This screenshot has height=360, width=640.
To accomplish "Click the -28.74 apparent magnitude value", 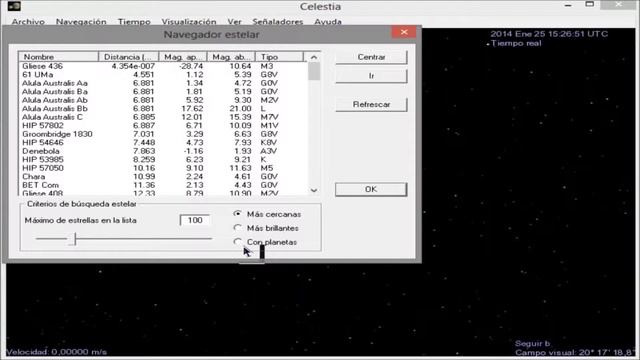I will (x=191, y=66).
